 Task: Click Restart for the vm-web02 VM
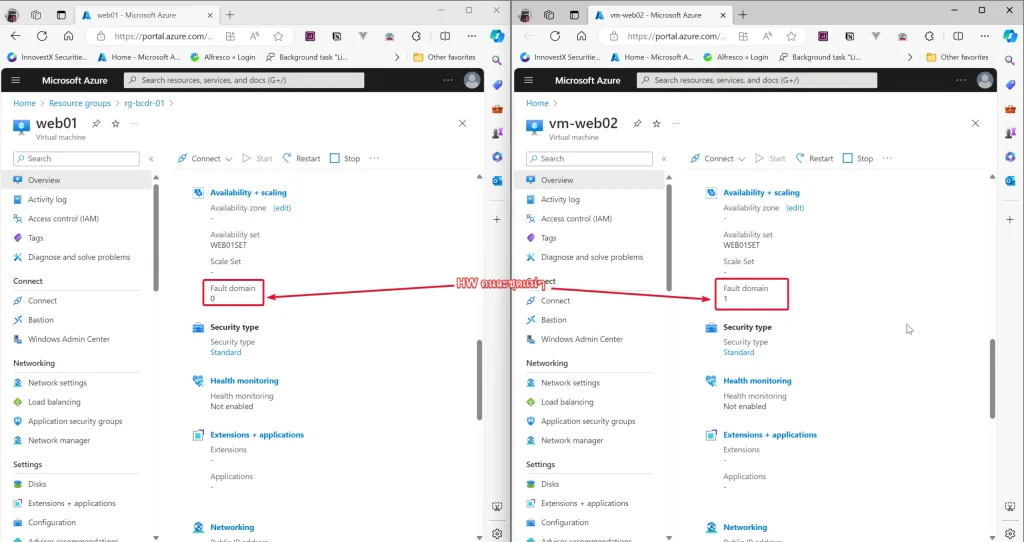pos(814,159)
